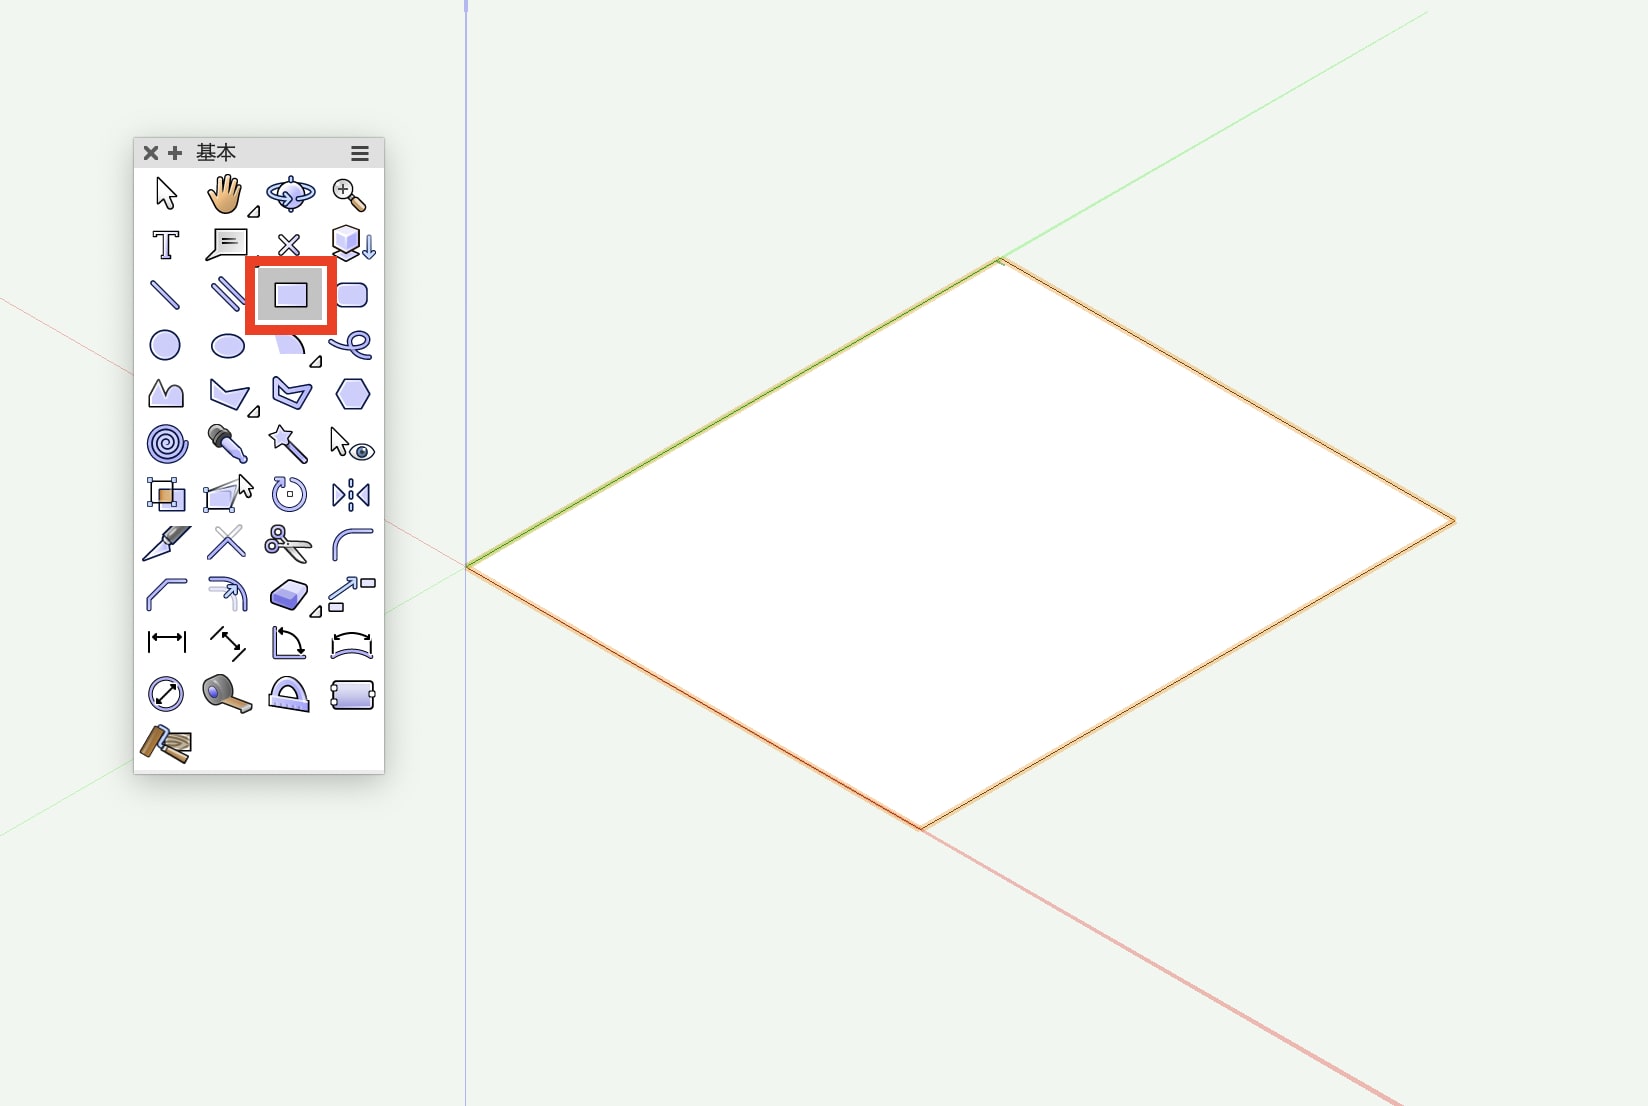Close the Basic tool palette
Screen dimensions: 1648x1106
click(151, 153)
